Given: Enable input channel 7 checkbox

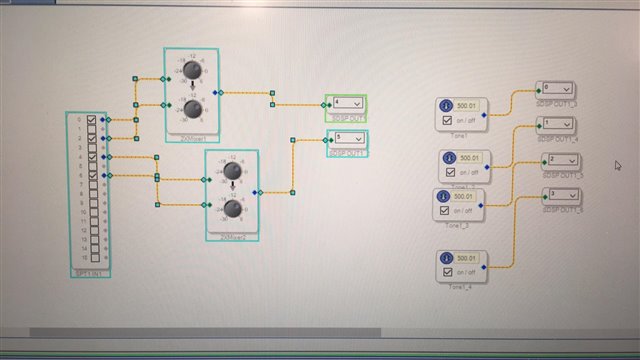Looking at the screenshot, I should point(93,184).
